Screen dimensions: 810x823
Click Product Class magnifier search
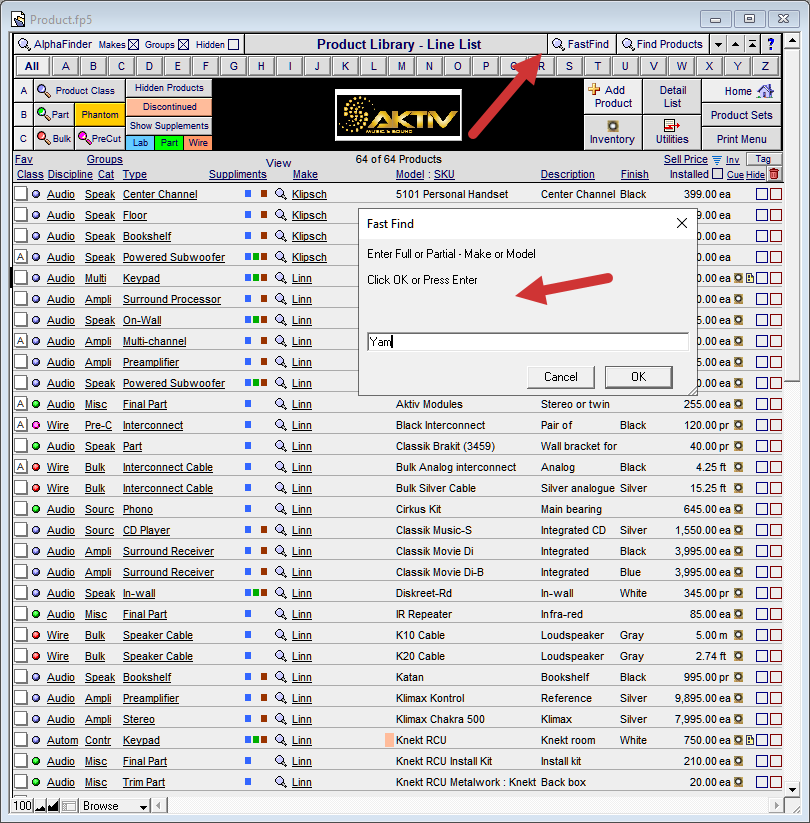(x=44, y=91)
